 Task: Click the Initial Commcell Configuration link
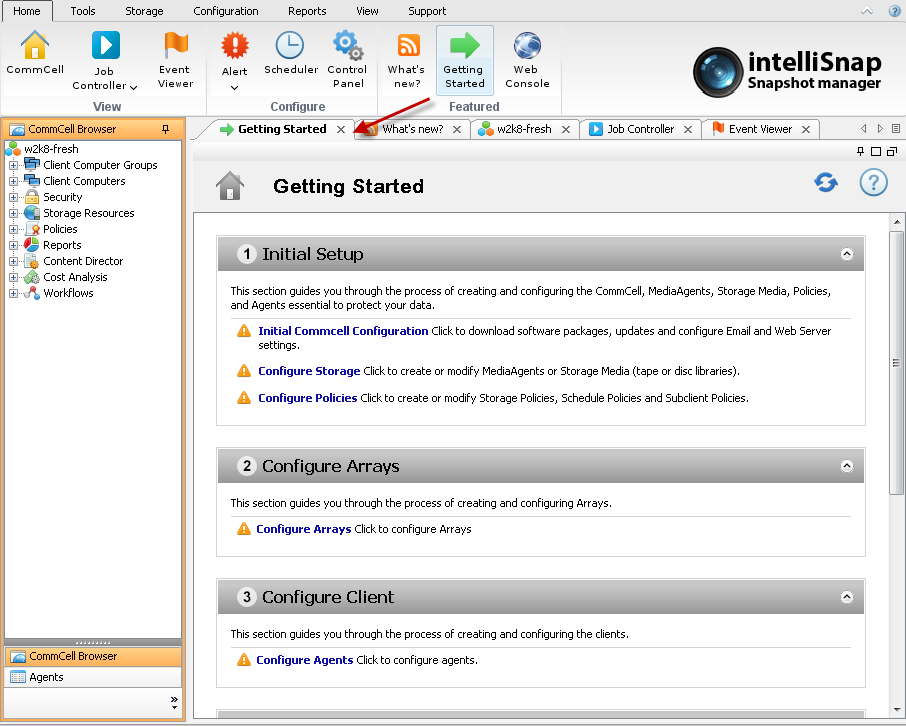tap(343, 331)
